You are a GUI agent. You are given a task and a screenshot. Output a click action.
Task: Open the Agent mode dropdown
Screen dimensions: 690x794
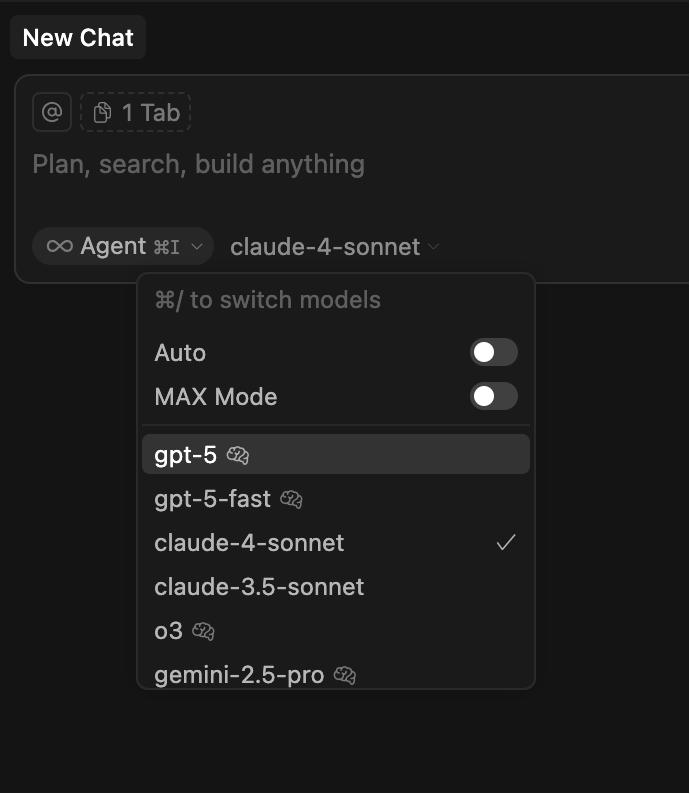(122, 246)
